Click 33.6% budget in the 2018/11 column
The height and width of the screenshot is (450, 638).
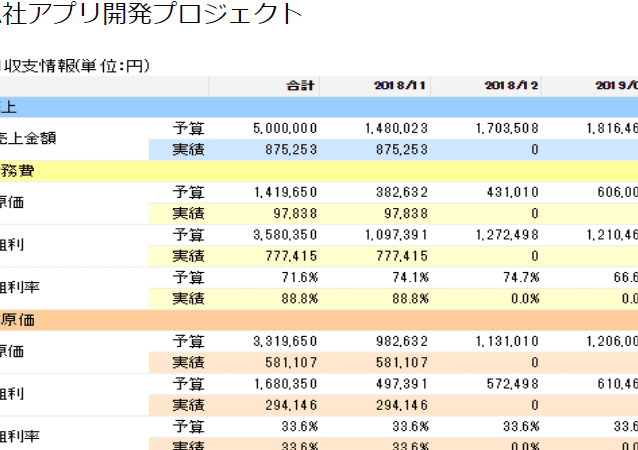point(411,426)
